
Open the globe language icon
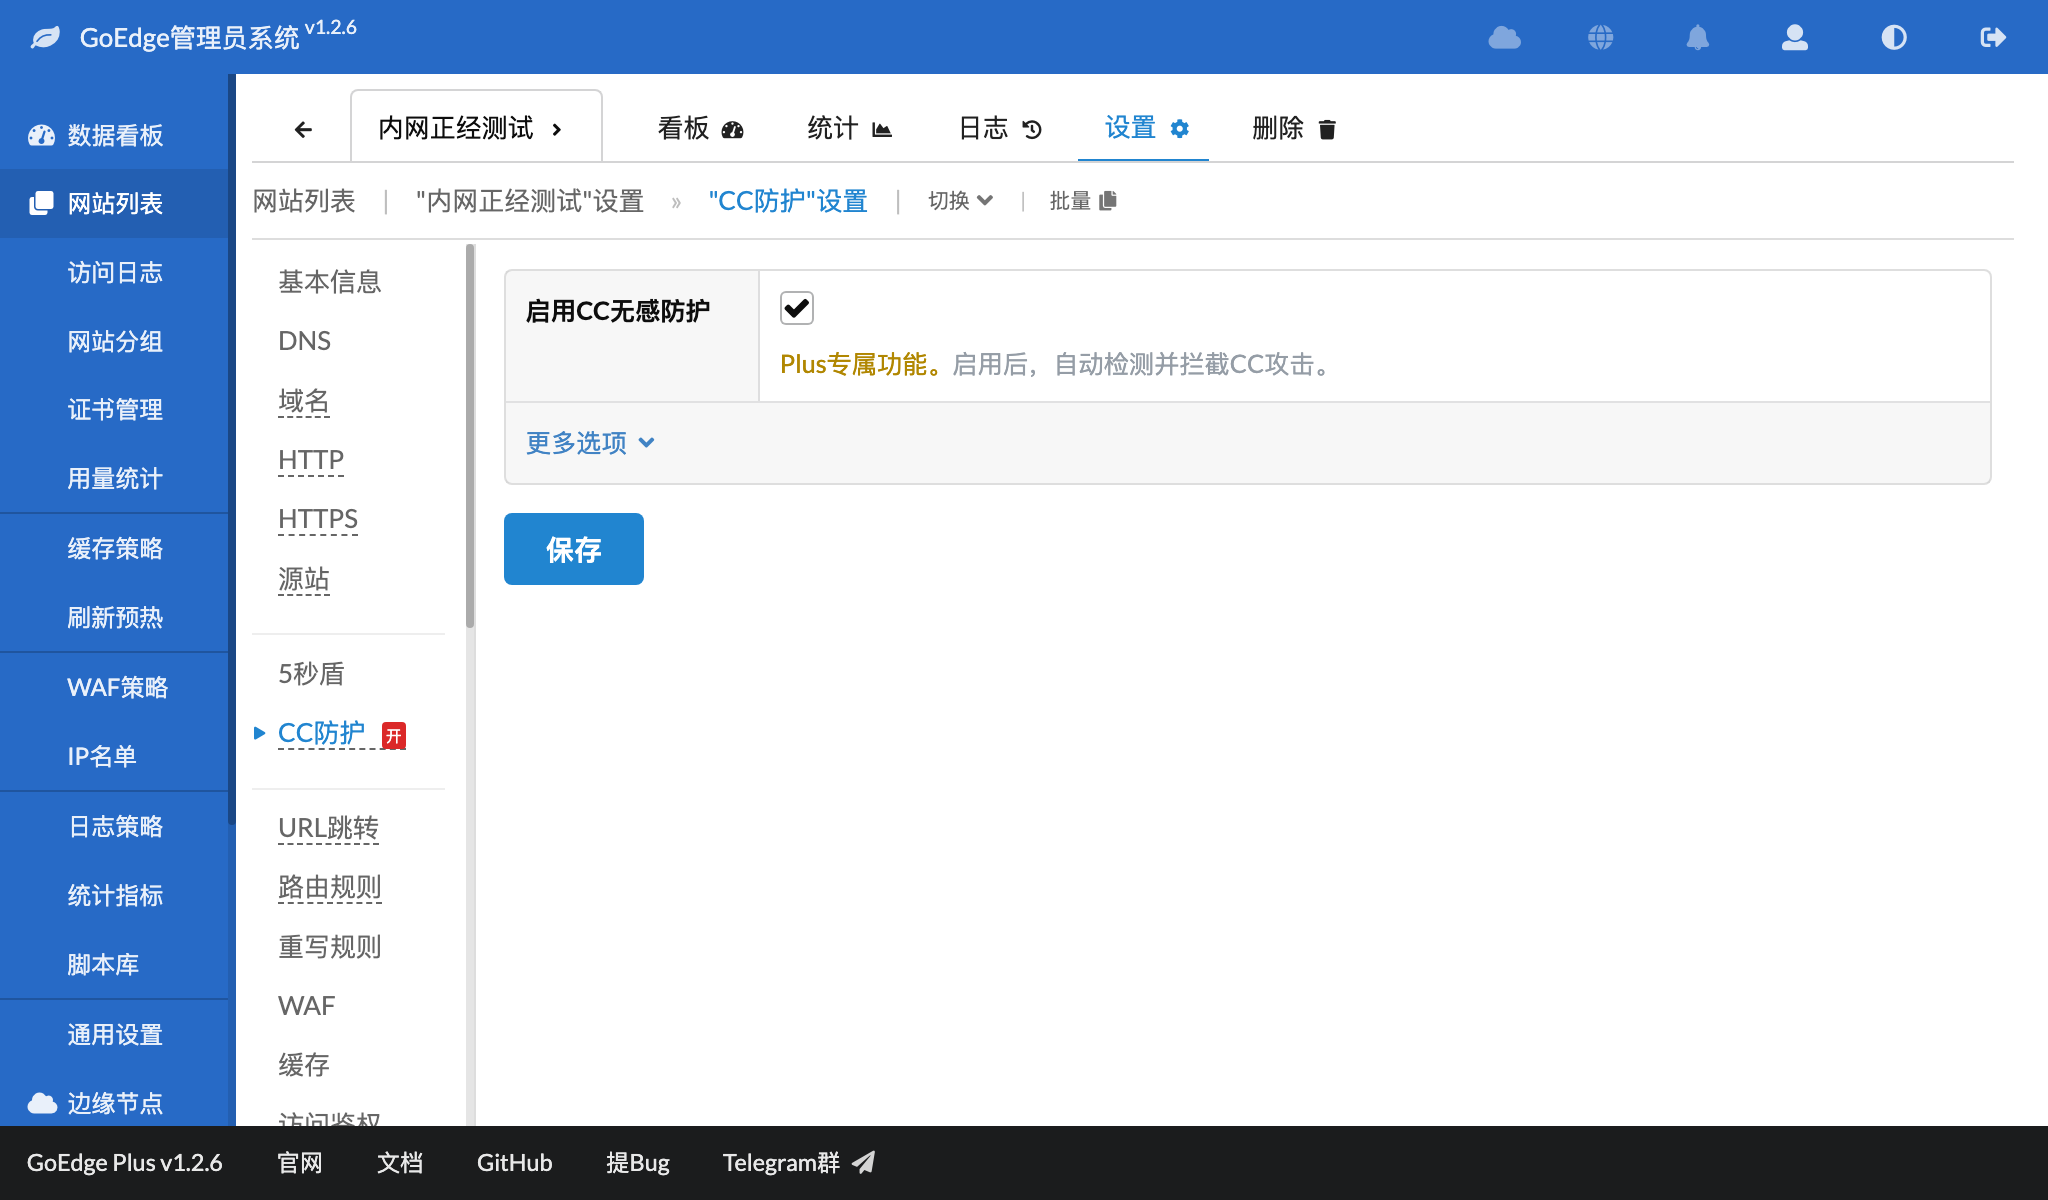[1601, 38]
